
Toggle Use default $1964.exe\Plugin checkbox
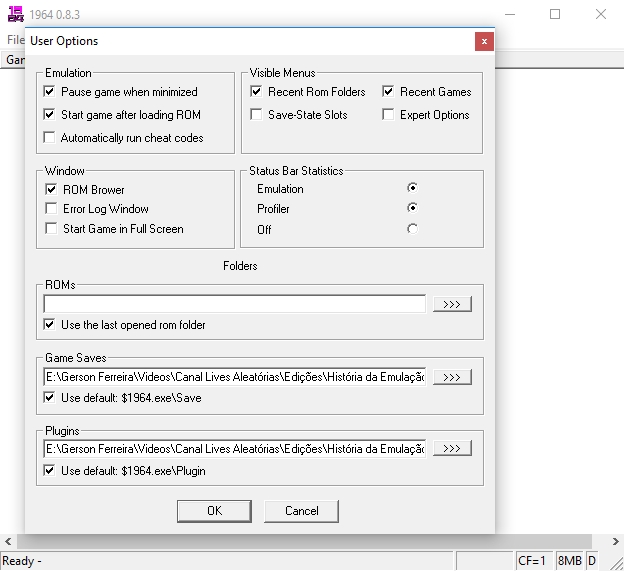(49, 470)
